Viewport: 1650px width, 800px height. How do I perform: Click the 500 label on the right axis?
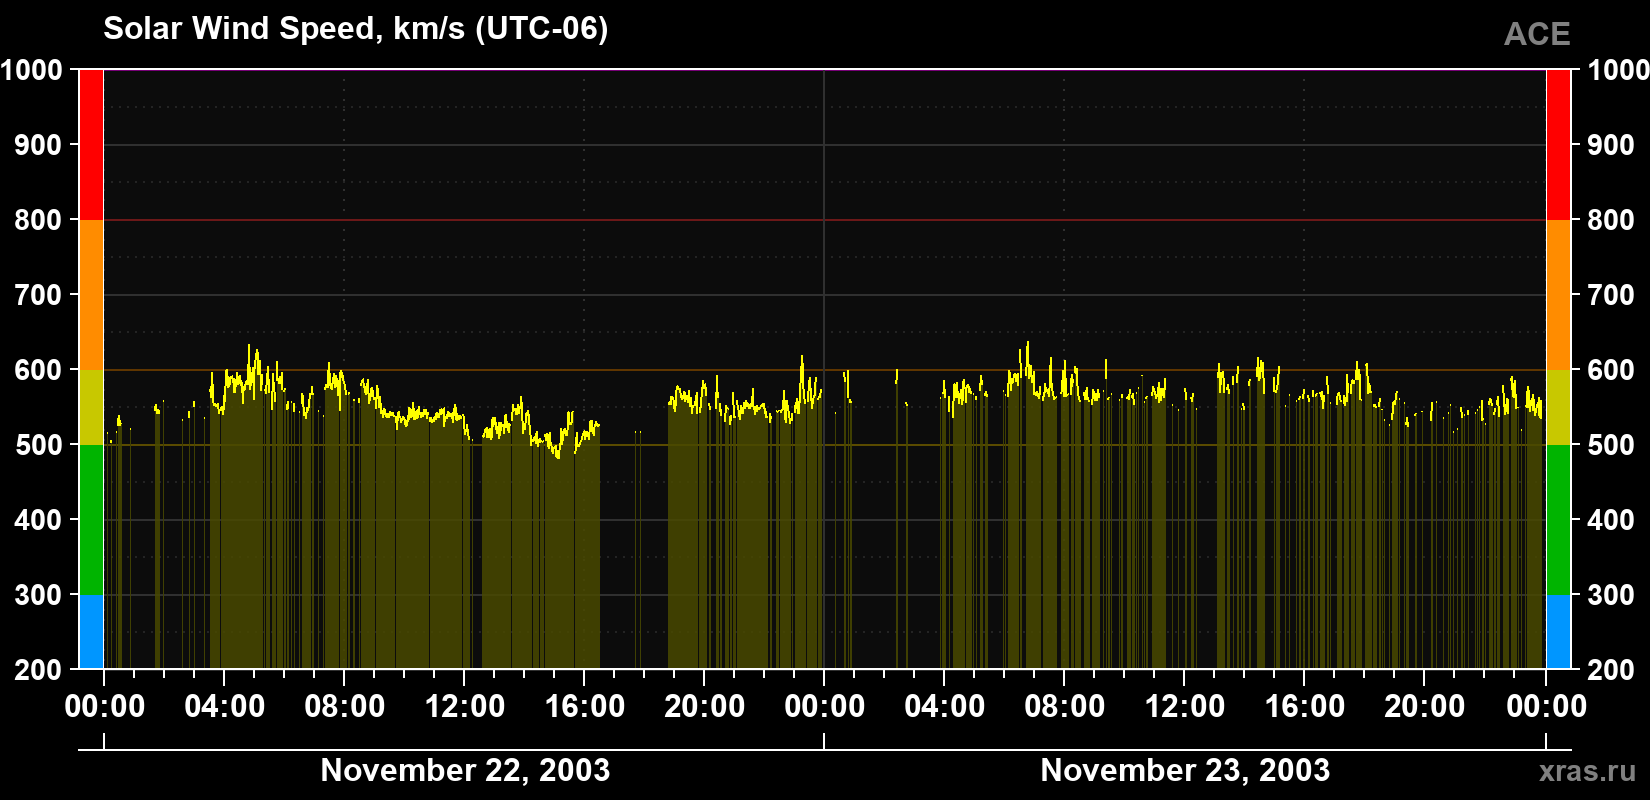tap(1612, 445)
